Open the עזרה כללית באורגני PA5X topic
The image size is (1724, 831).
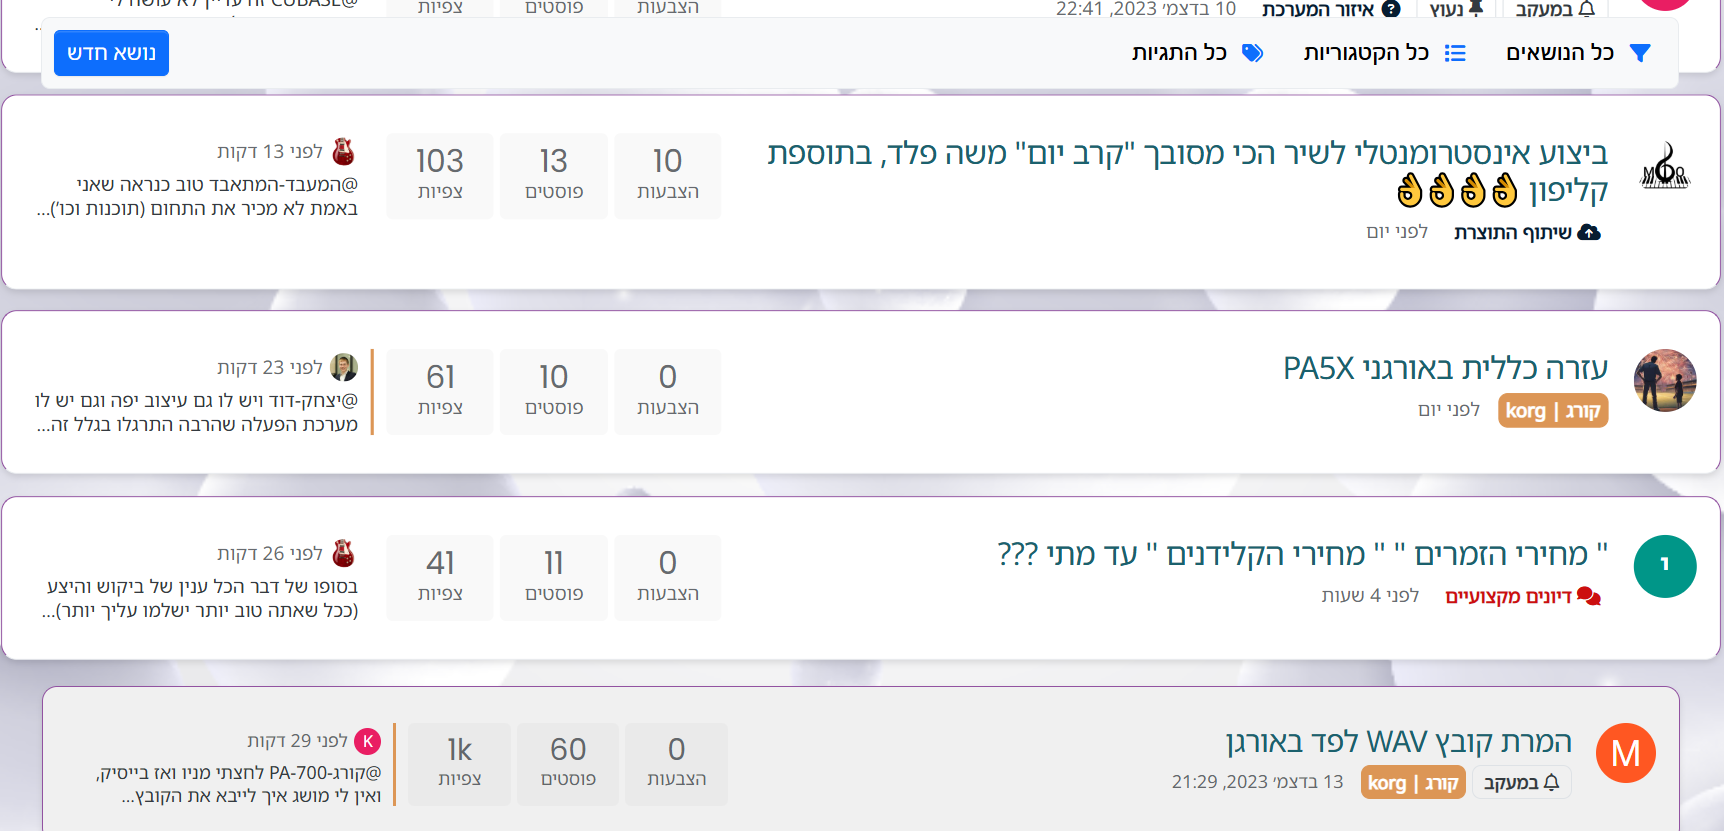coord(1445,368)
